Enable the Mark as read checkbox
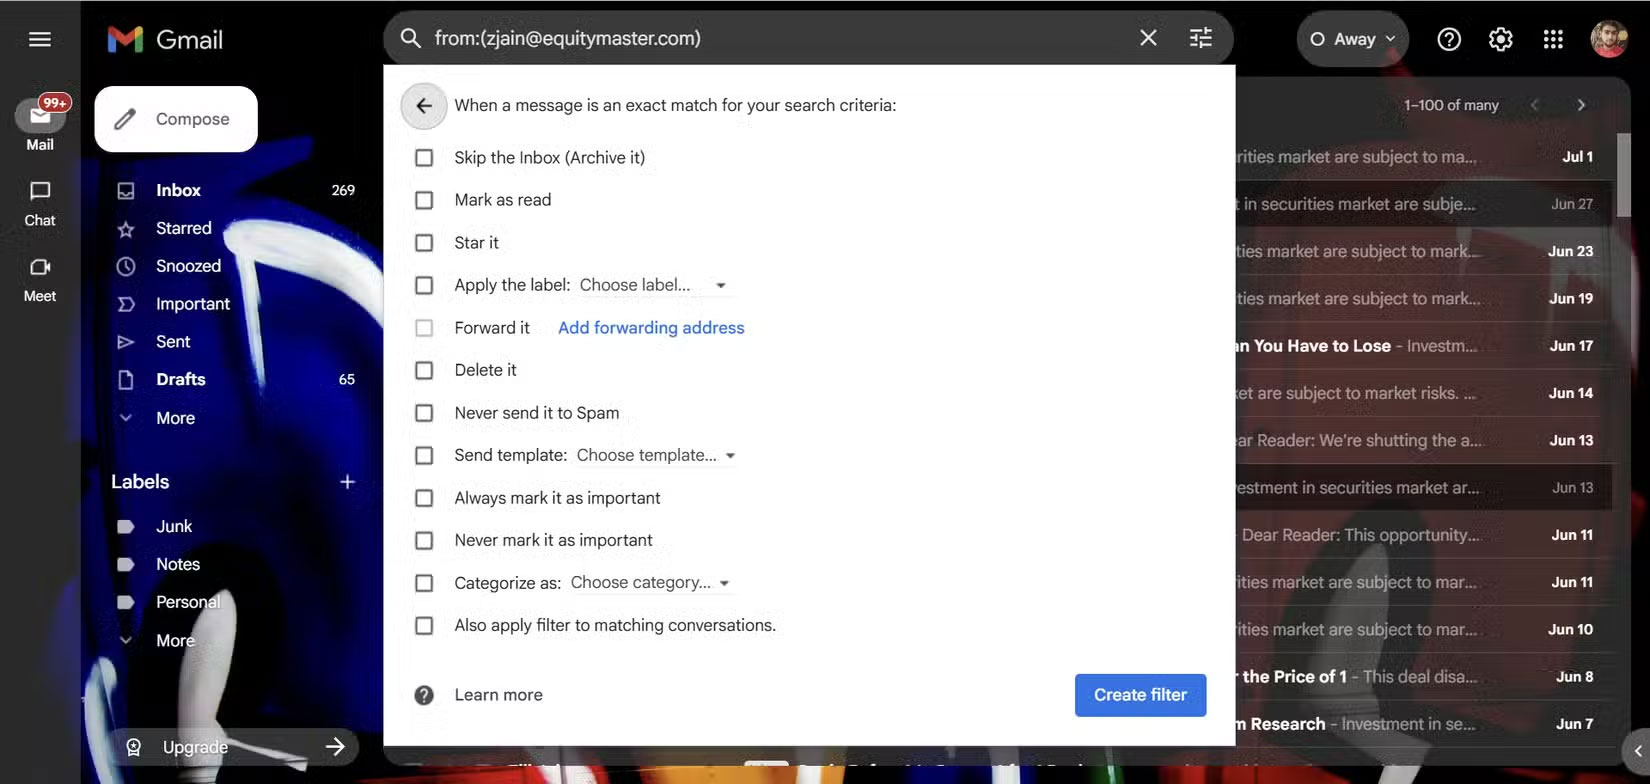This screenshot has width=1650, height=784. (x=424, y=200)
